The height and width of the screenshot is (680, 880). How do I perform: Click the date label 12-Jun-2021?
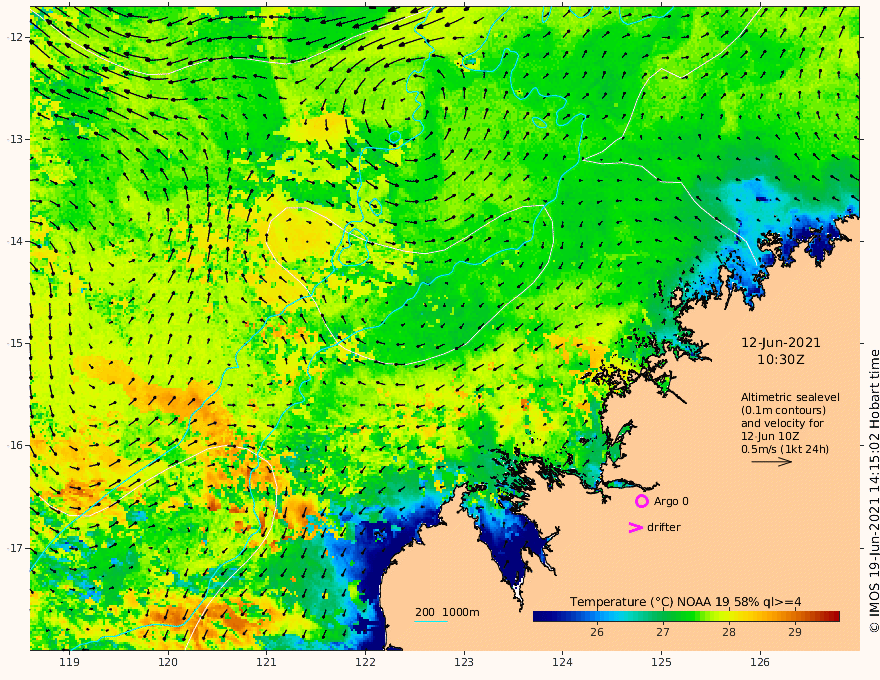coord(781,343)
